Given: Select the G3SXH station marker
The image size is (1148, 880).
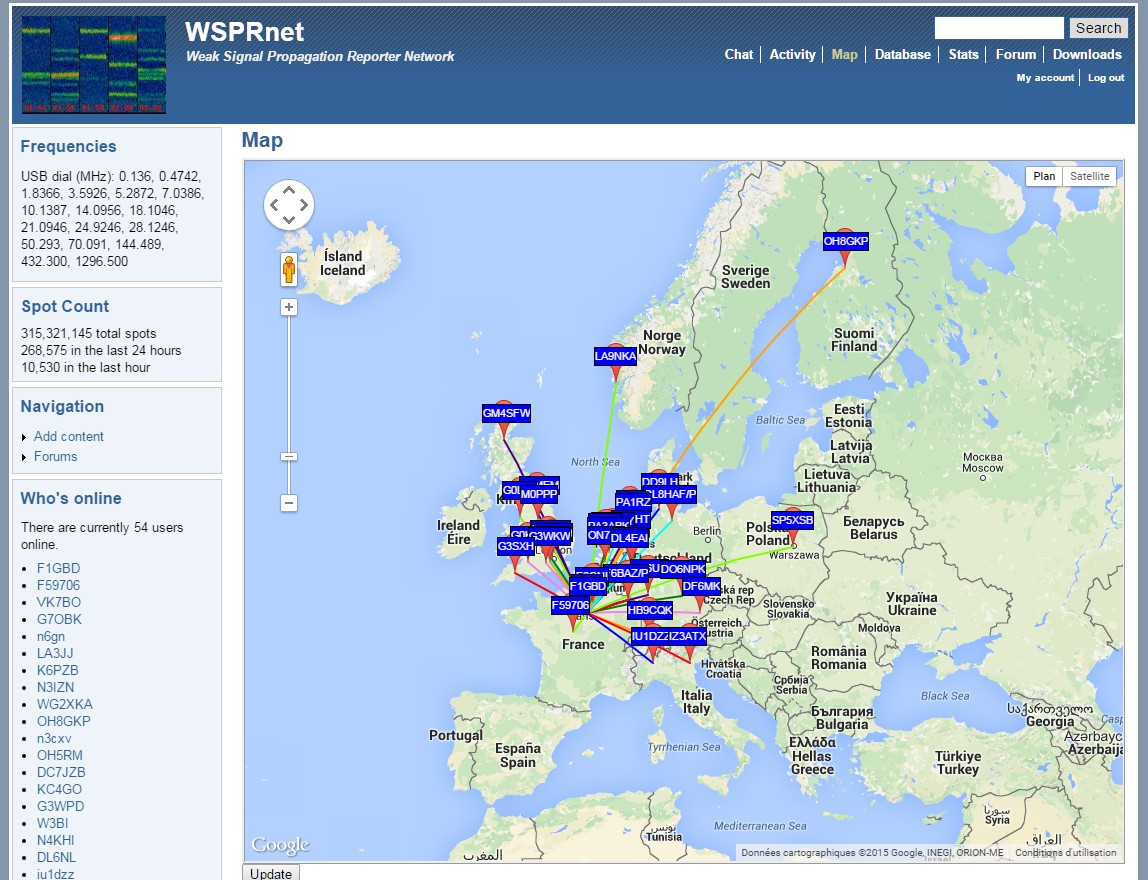Looking at the screenshot, I should coord(515,546).
